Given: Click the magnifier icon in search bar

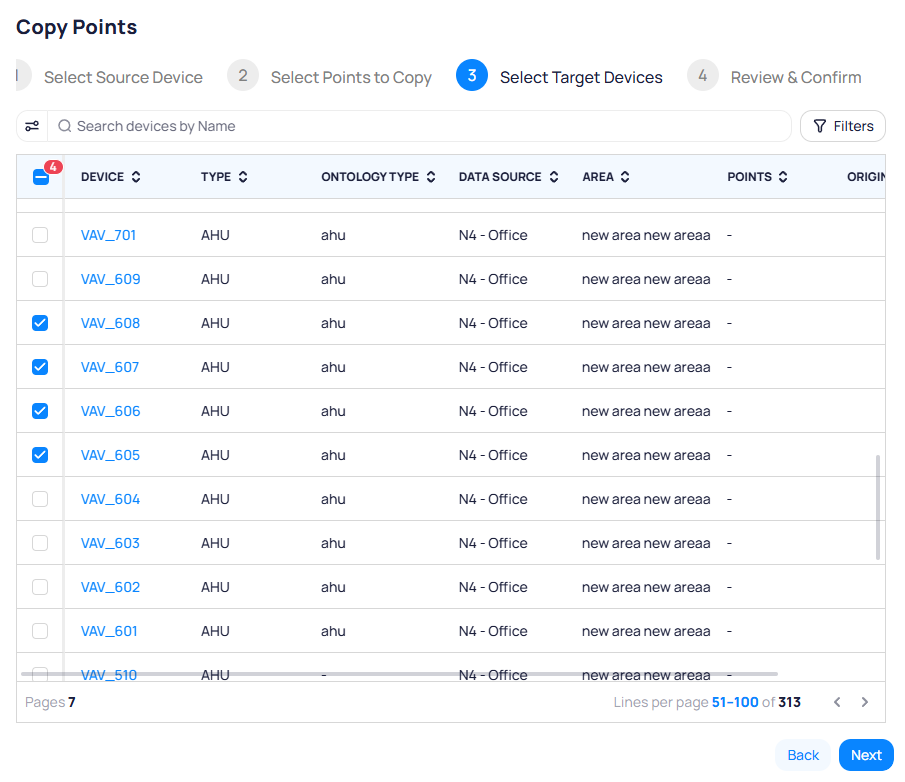Looking at the screenshot, I should pos(65,126).
